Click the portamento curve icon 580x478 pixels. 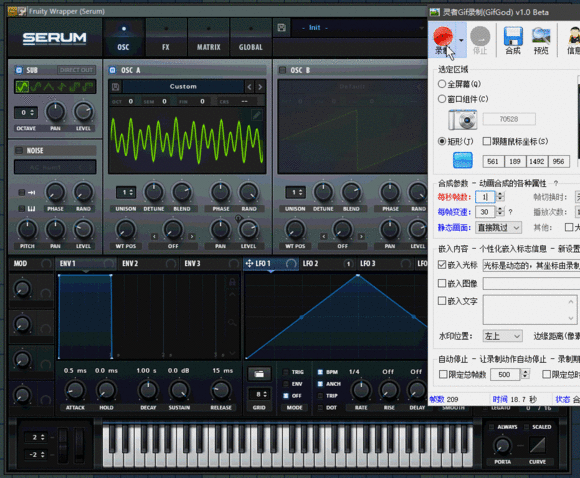point(537,445)
